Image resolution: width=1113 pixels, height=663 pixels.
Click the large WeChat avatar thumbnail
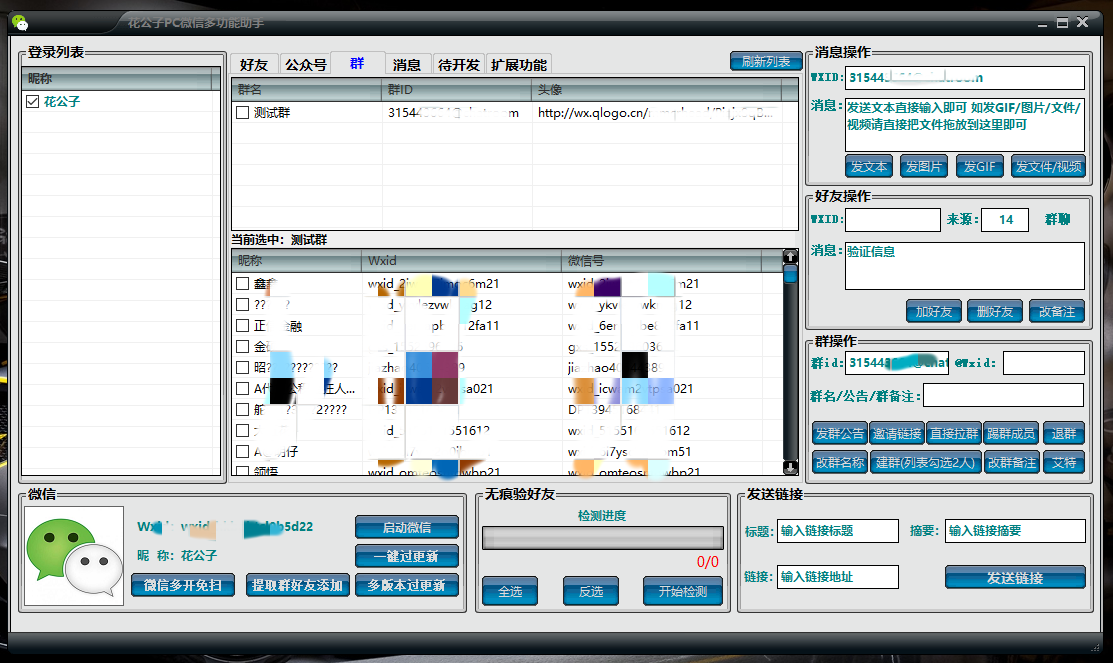(74, 556)
